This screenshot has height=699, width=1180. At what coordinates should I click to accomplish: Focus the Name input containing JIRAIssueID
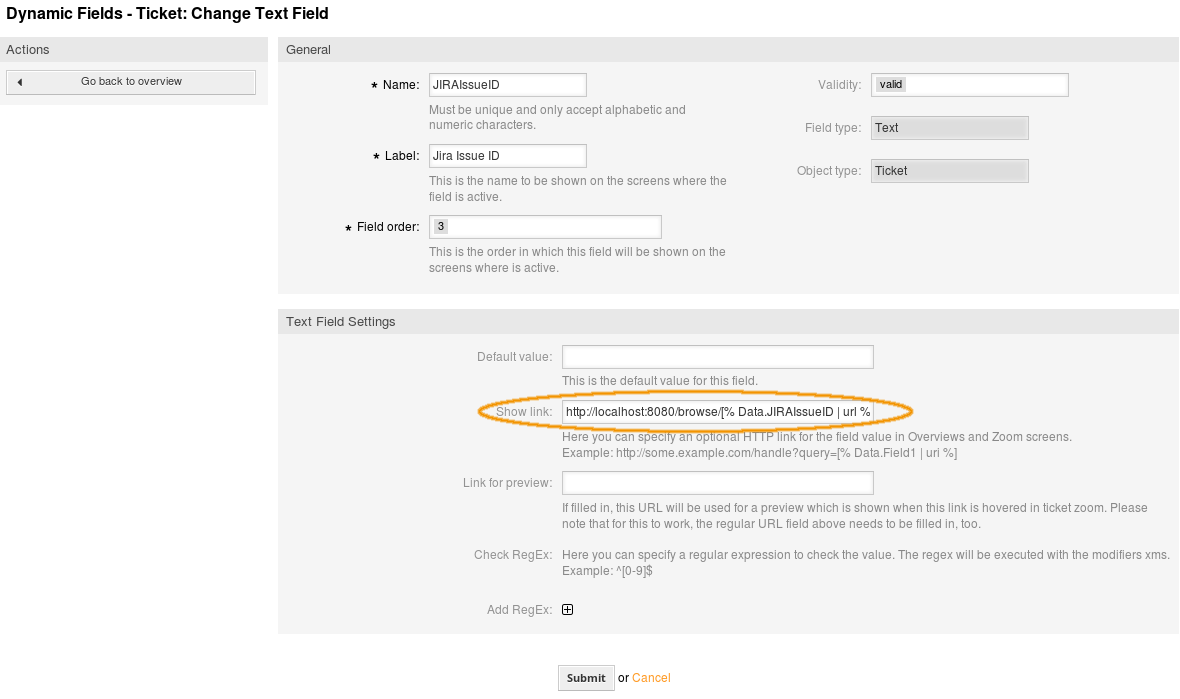(x=507, y=85)
